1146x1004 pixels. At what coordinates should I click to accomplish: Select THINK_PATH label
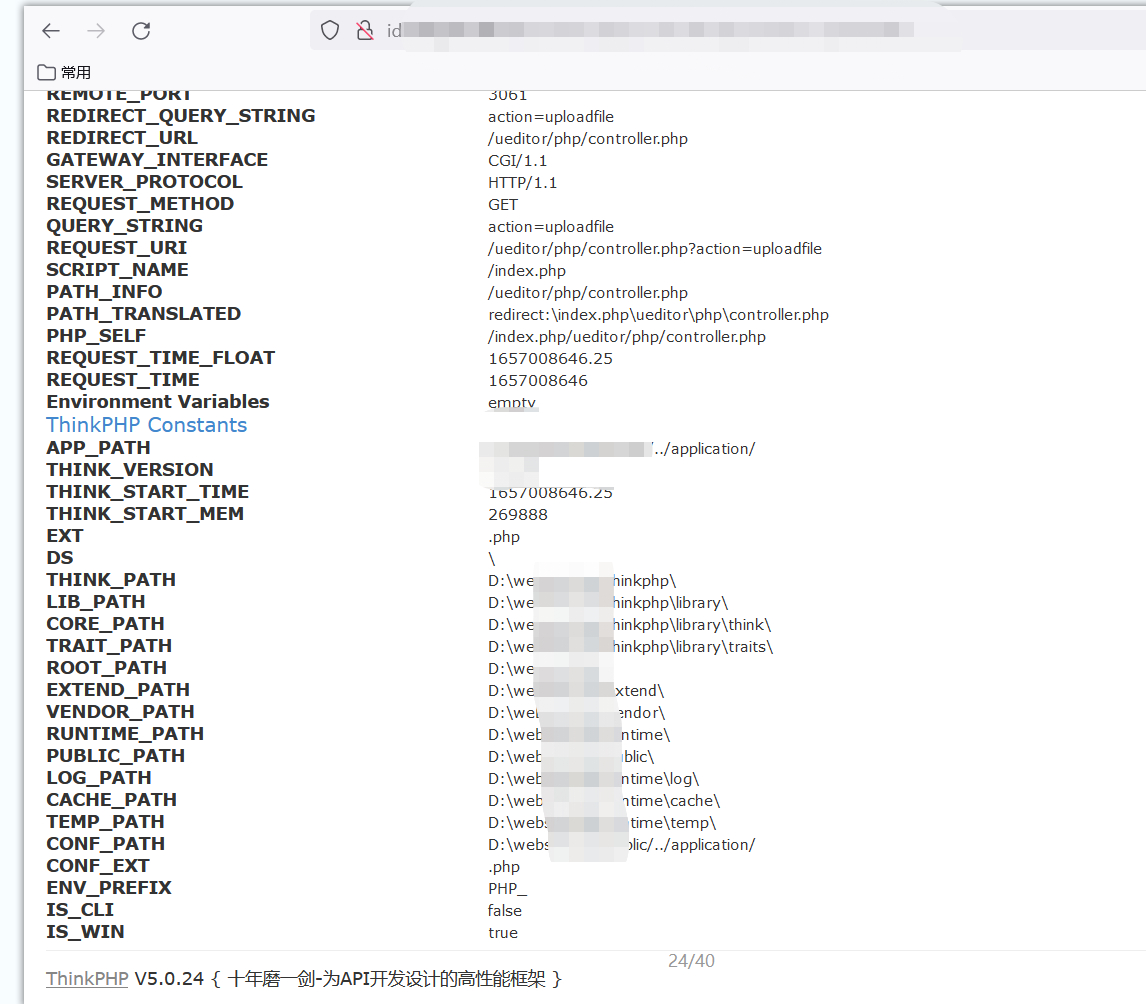(x=111, y=579)
